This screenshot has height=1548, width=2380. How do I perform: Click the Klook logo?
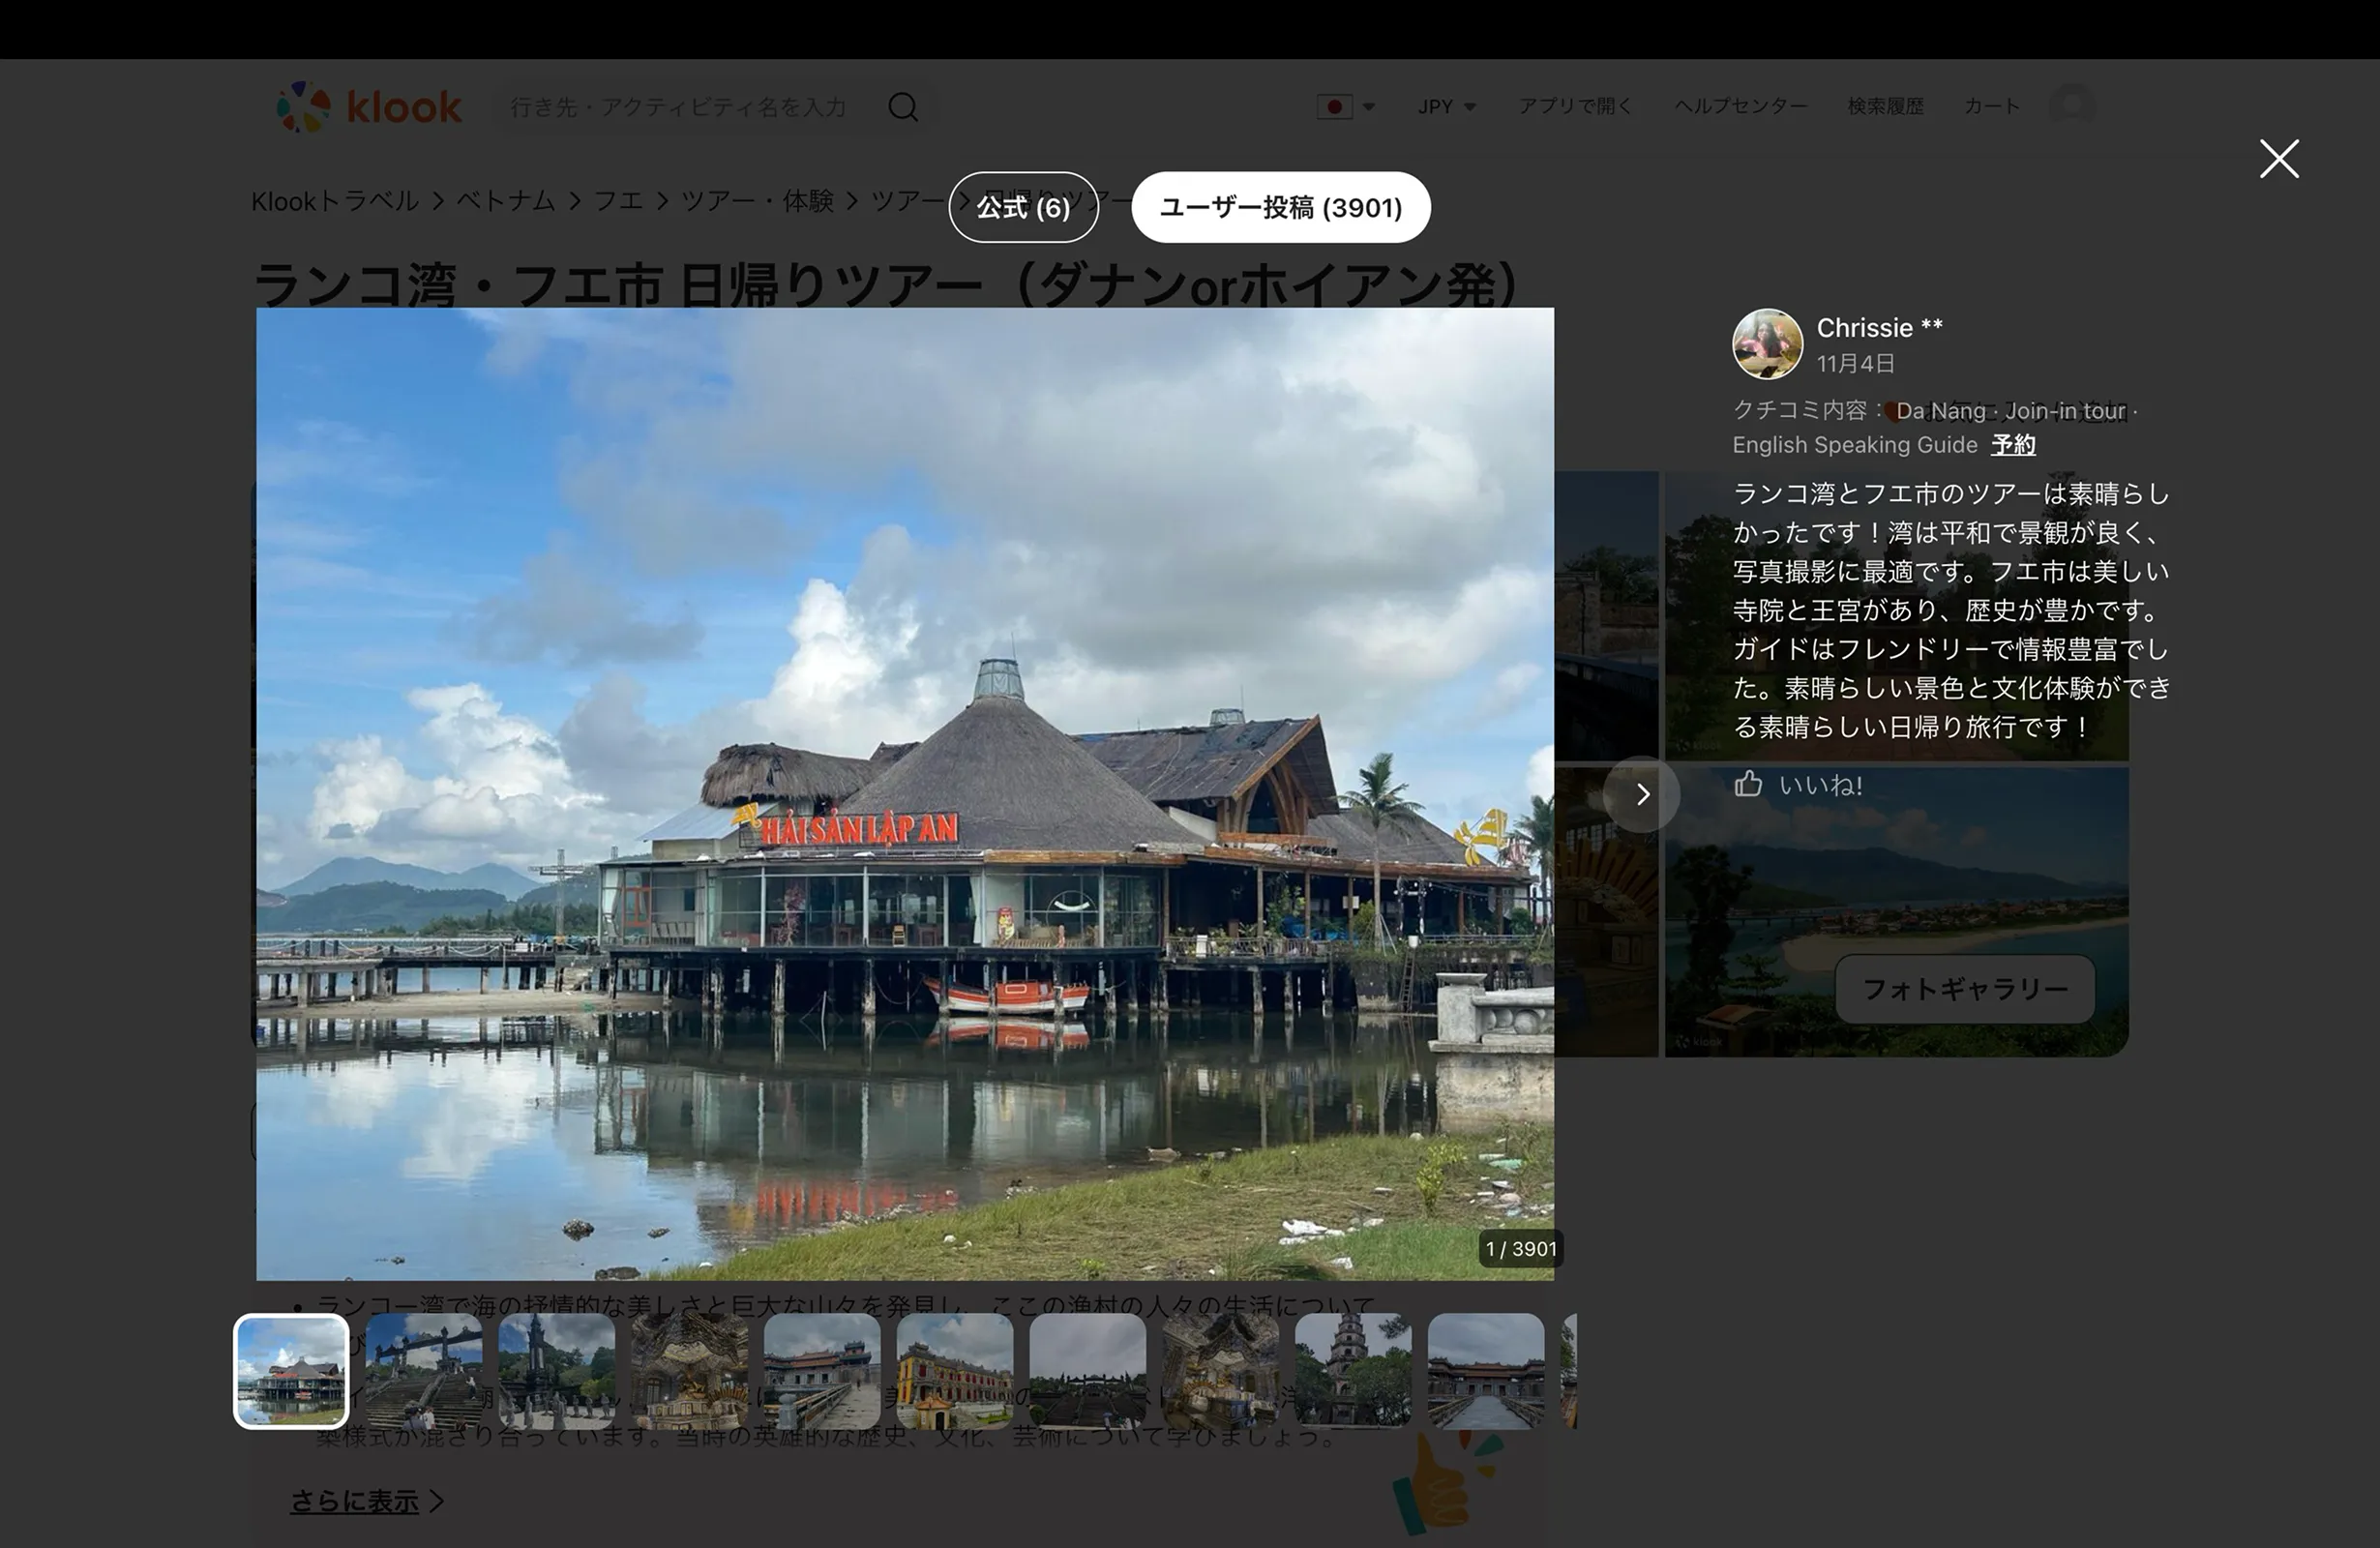[369, 106]
